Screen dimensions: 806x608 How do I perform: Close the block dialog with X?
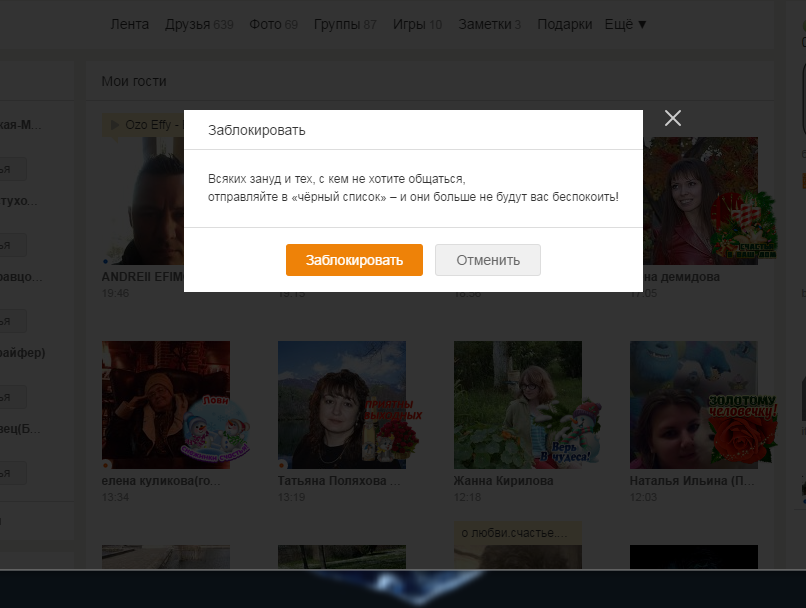pos(672,118)
